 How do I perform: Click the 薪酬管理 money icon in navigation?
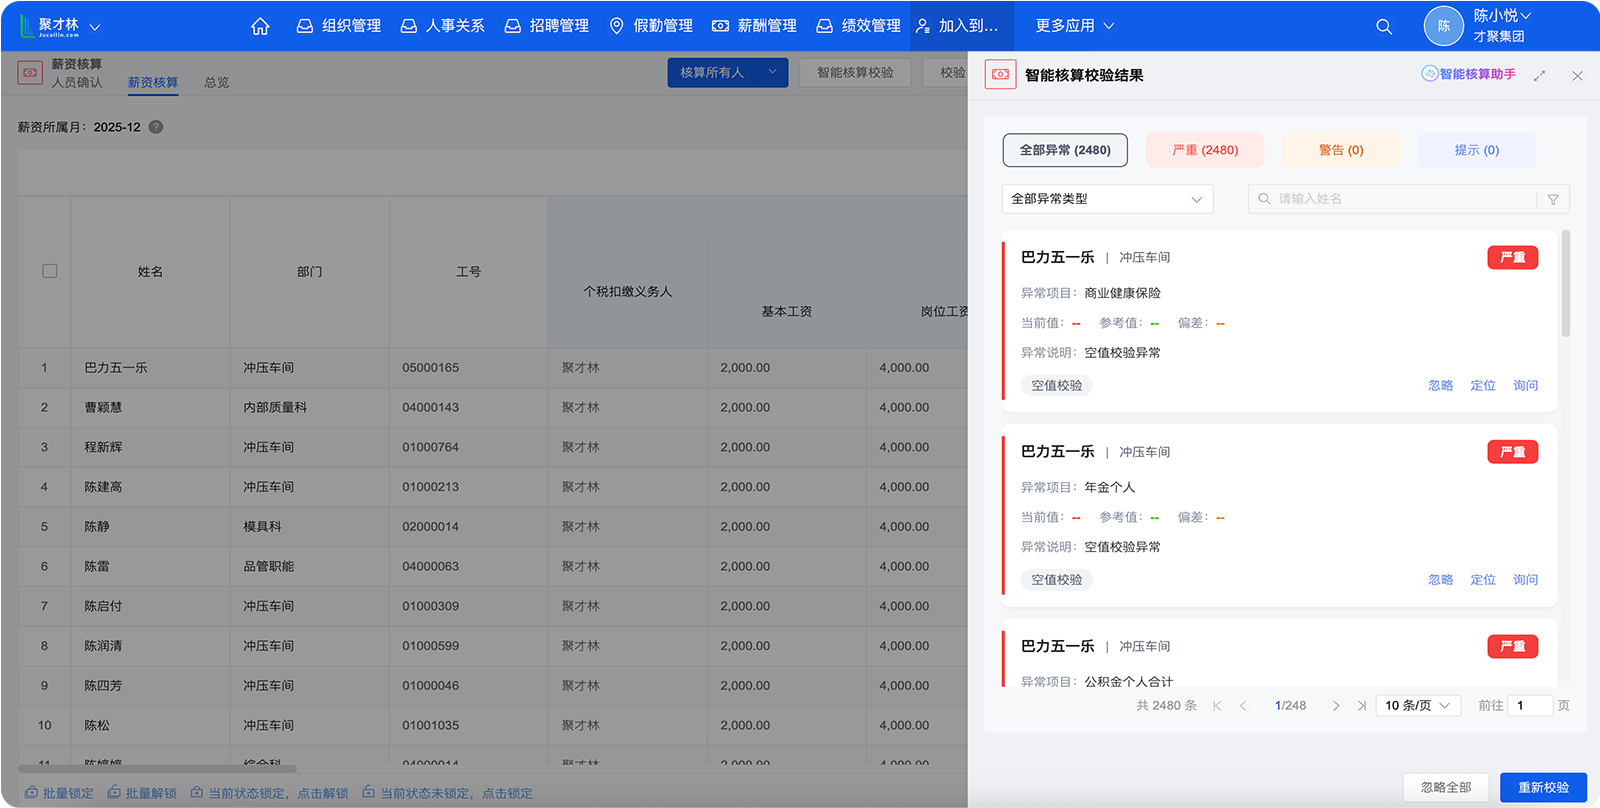(x=720, y=26)
